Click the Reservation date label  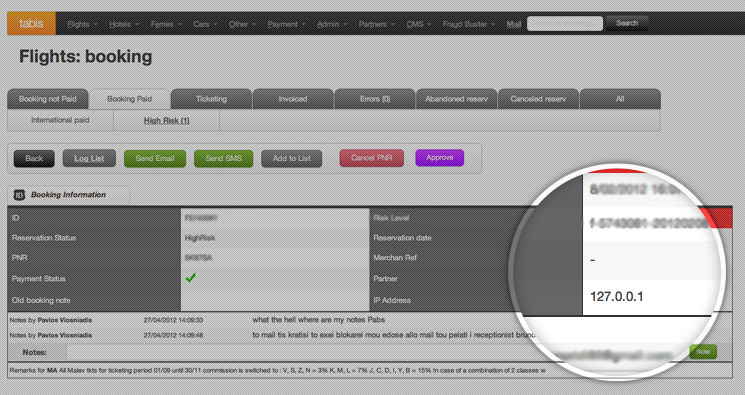click(402, 238)
